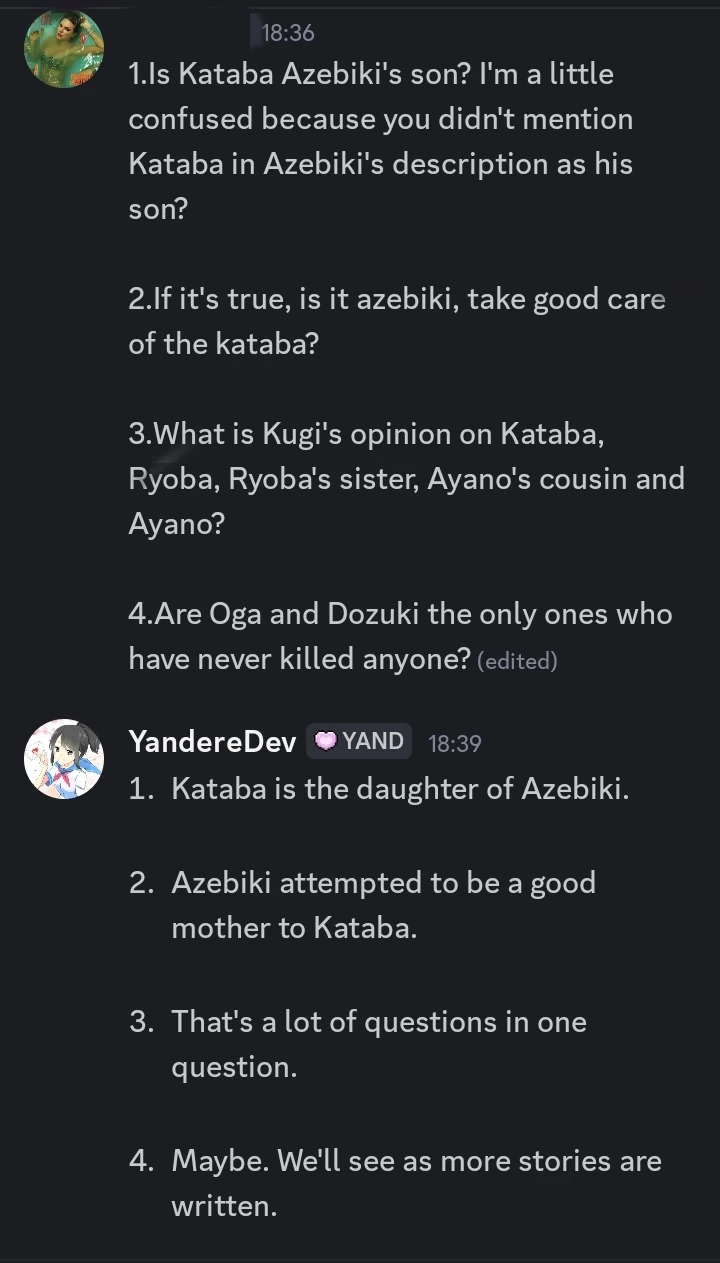
Task: Click reply "Maybe. We'll see as more stories"
Action: click(416, 1183)
